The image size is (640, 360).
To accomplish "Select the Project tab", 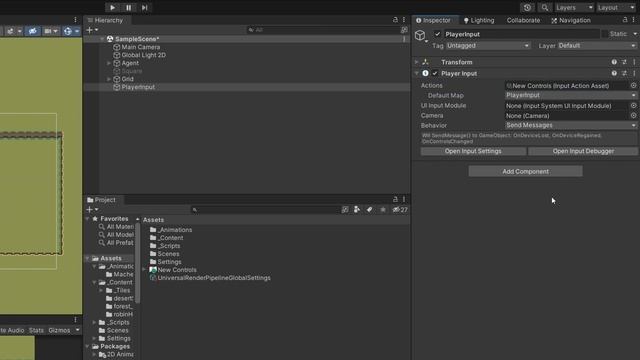I will (101, 200).
